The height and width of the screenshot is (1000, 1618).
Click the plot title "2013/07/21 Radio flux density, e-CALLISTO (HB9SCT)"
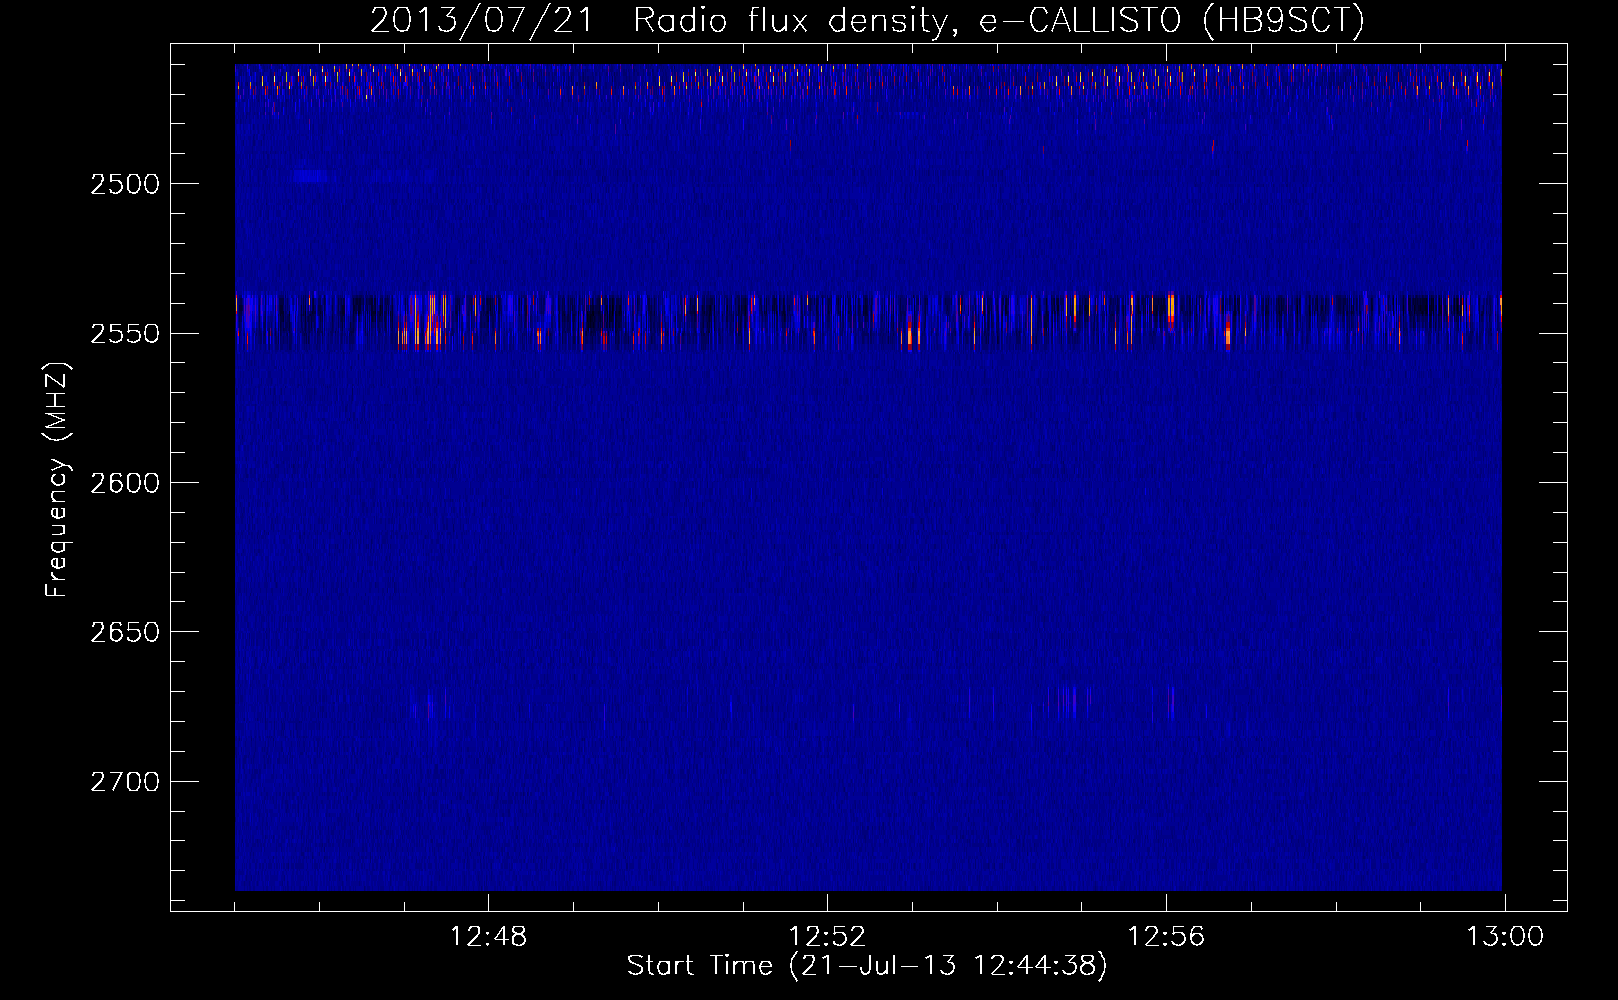(x=867, y=21)
